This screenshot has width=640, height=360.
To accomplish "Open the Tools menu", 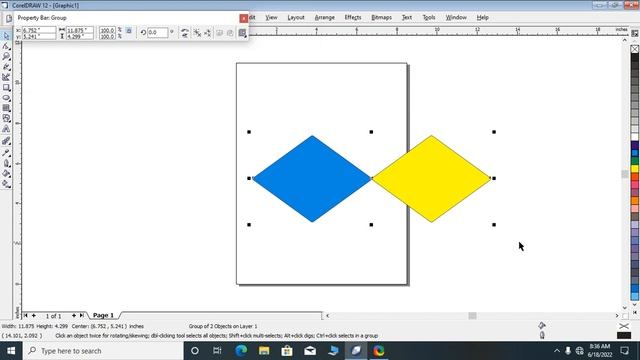I will 429,18.
